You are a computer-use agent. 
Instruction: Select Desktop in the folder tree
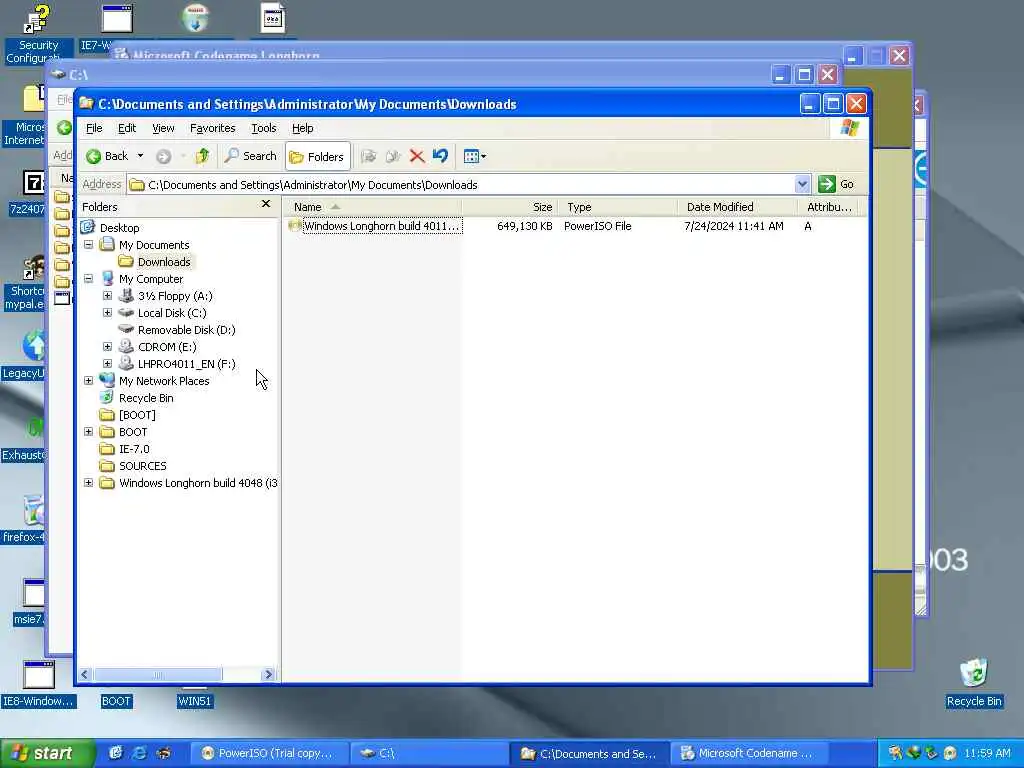click(119, 228)
